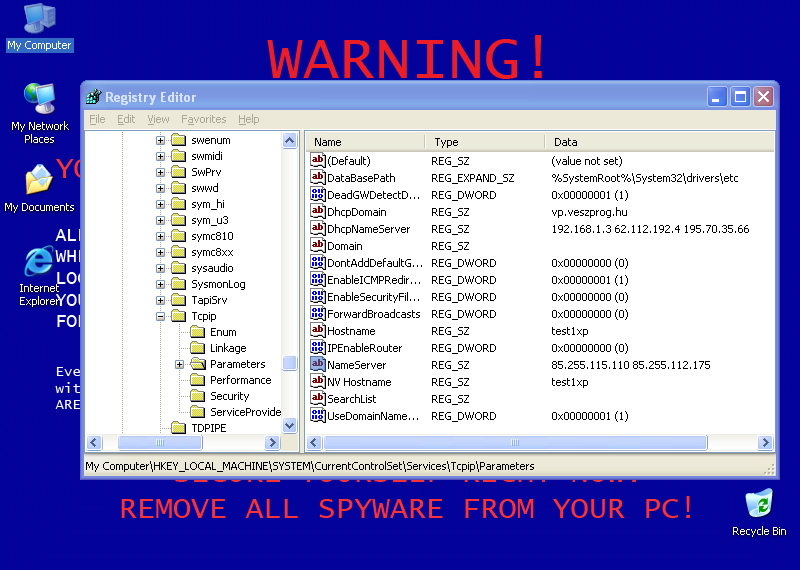Viewport: 800px width, 570px height.
Task: Click the Registry Editor title bar icon
Action: (x=94, y=96)
